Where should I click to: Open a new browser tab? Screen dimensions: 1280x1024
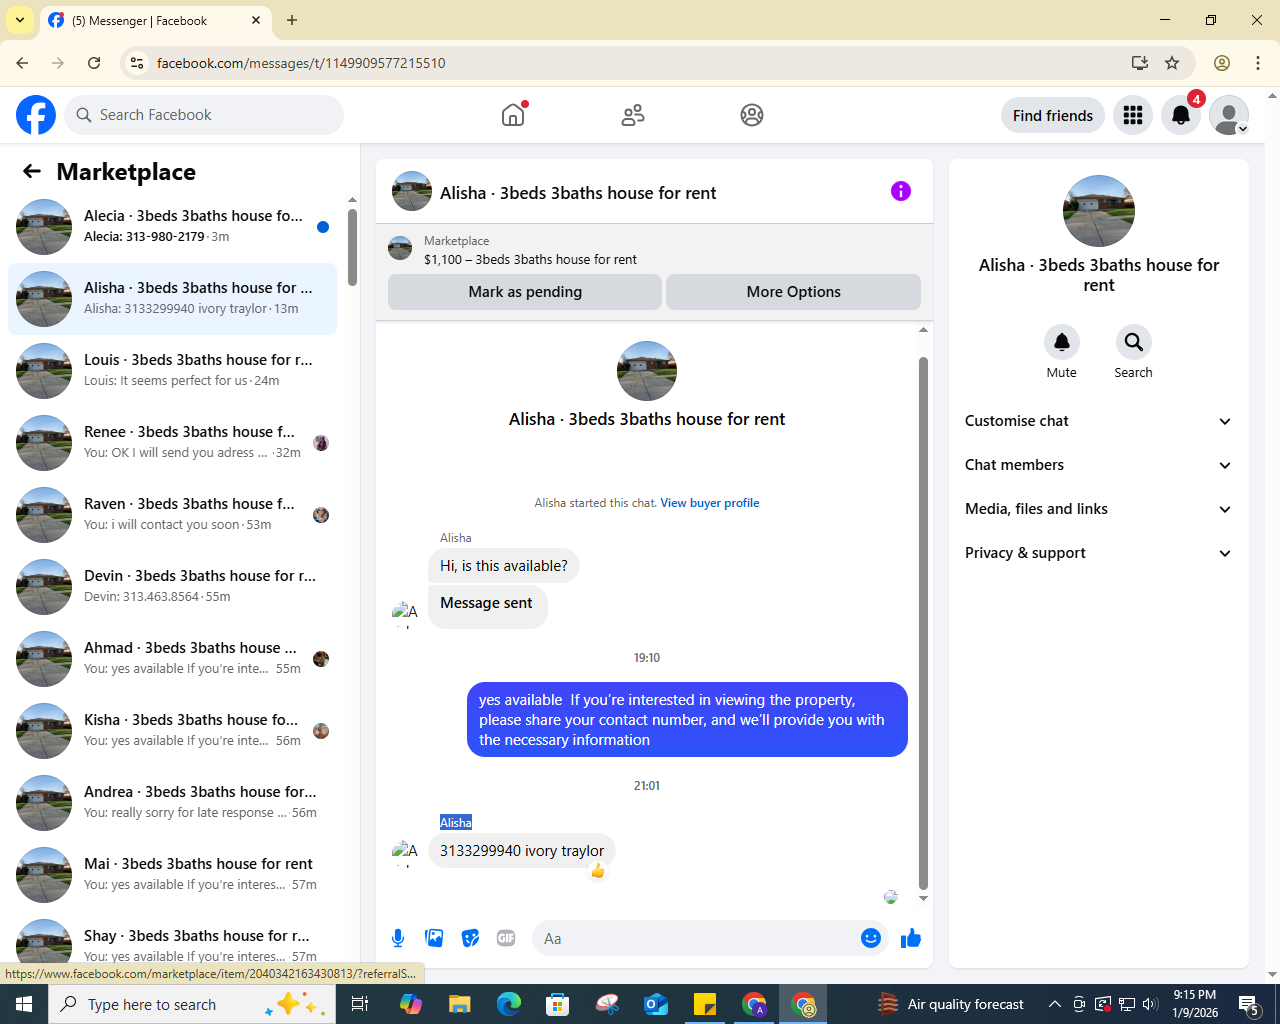coord(292,20)
